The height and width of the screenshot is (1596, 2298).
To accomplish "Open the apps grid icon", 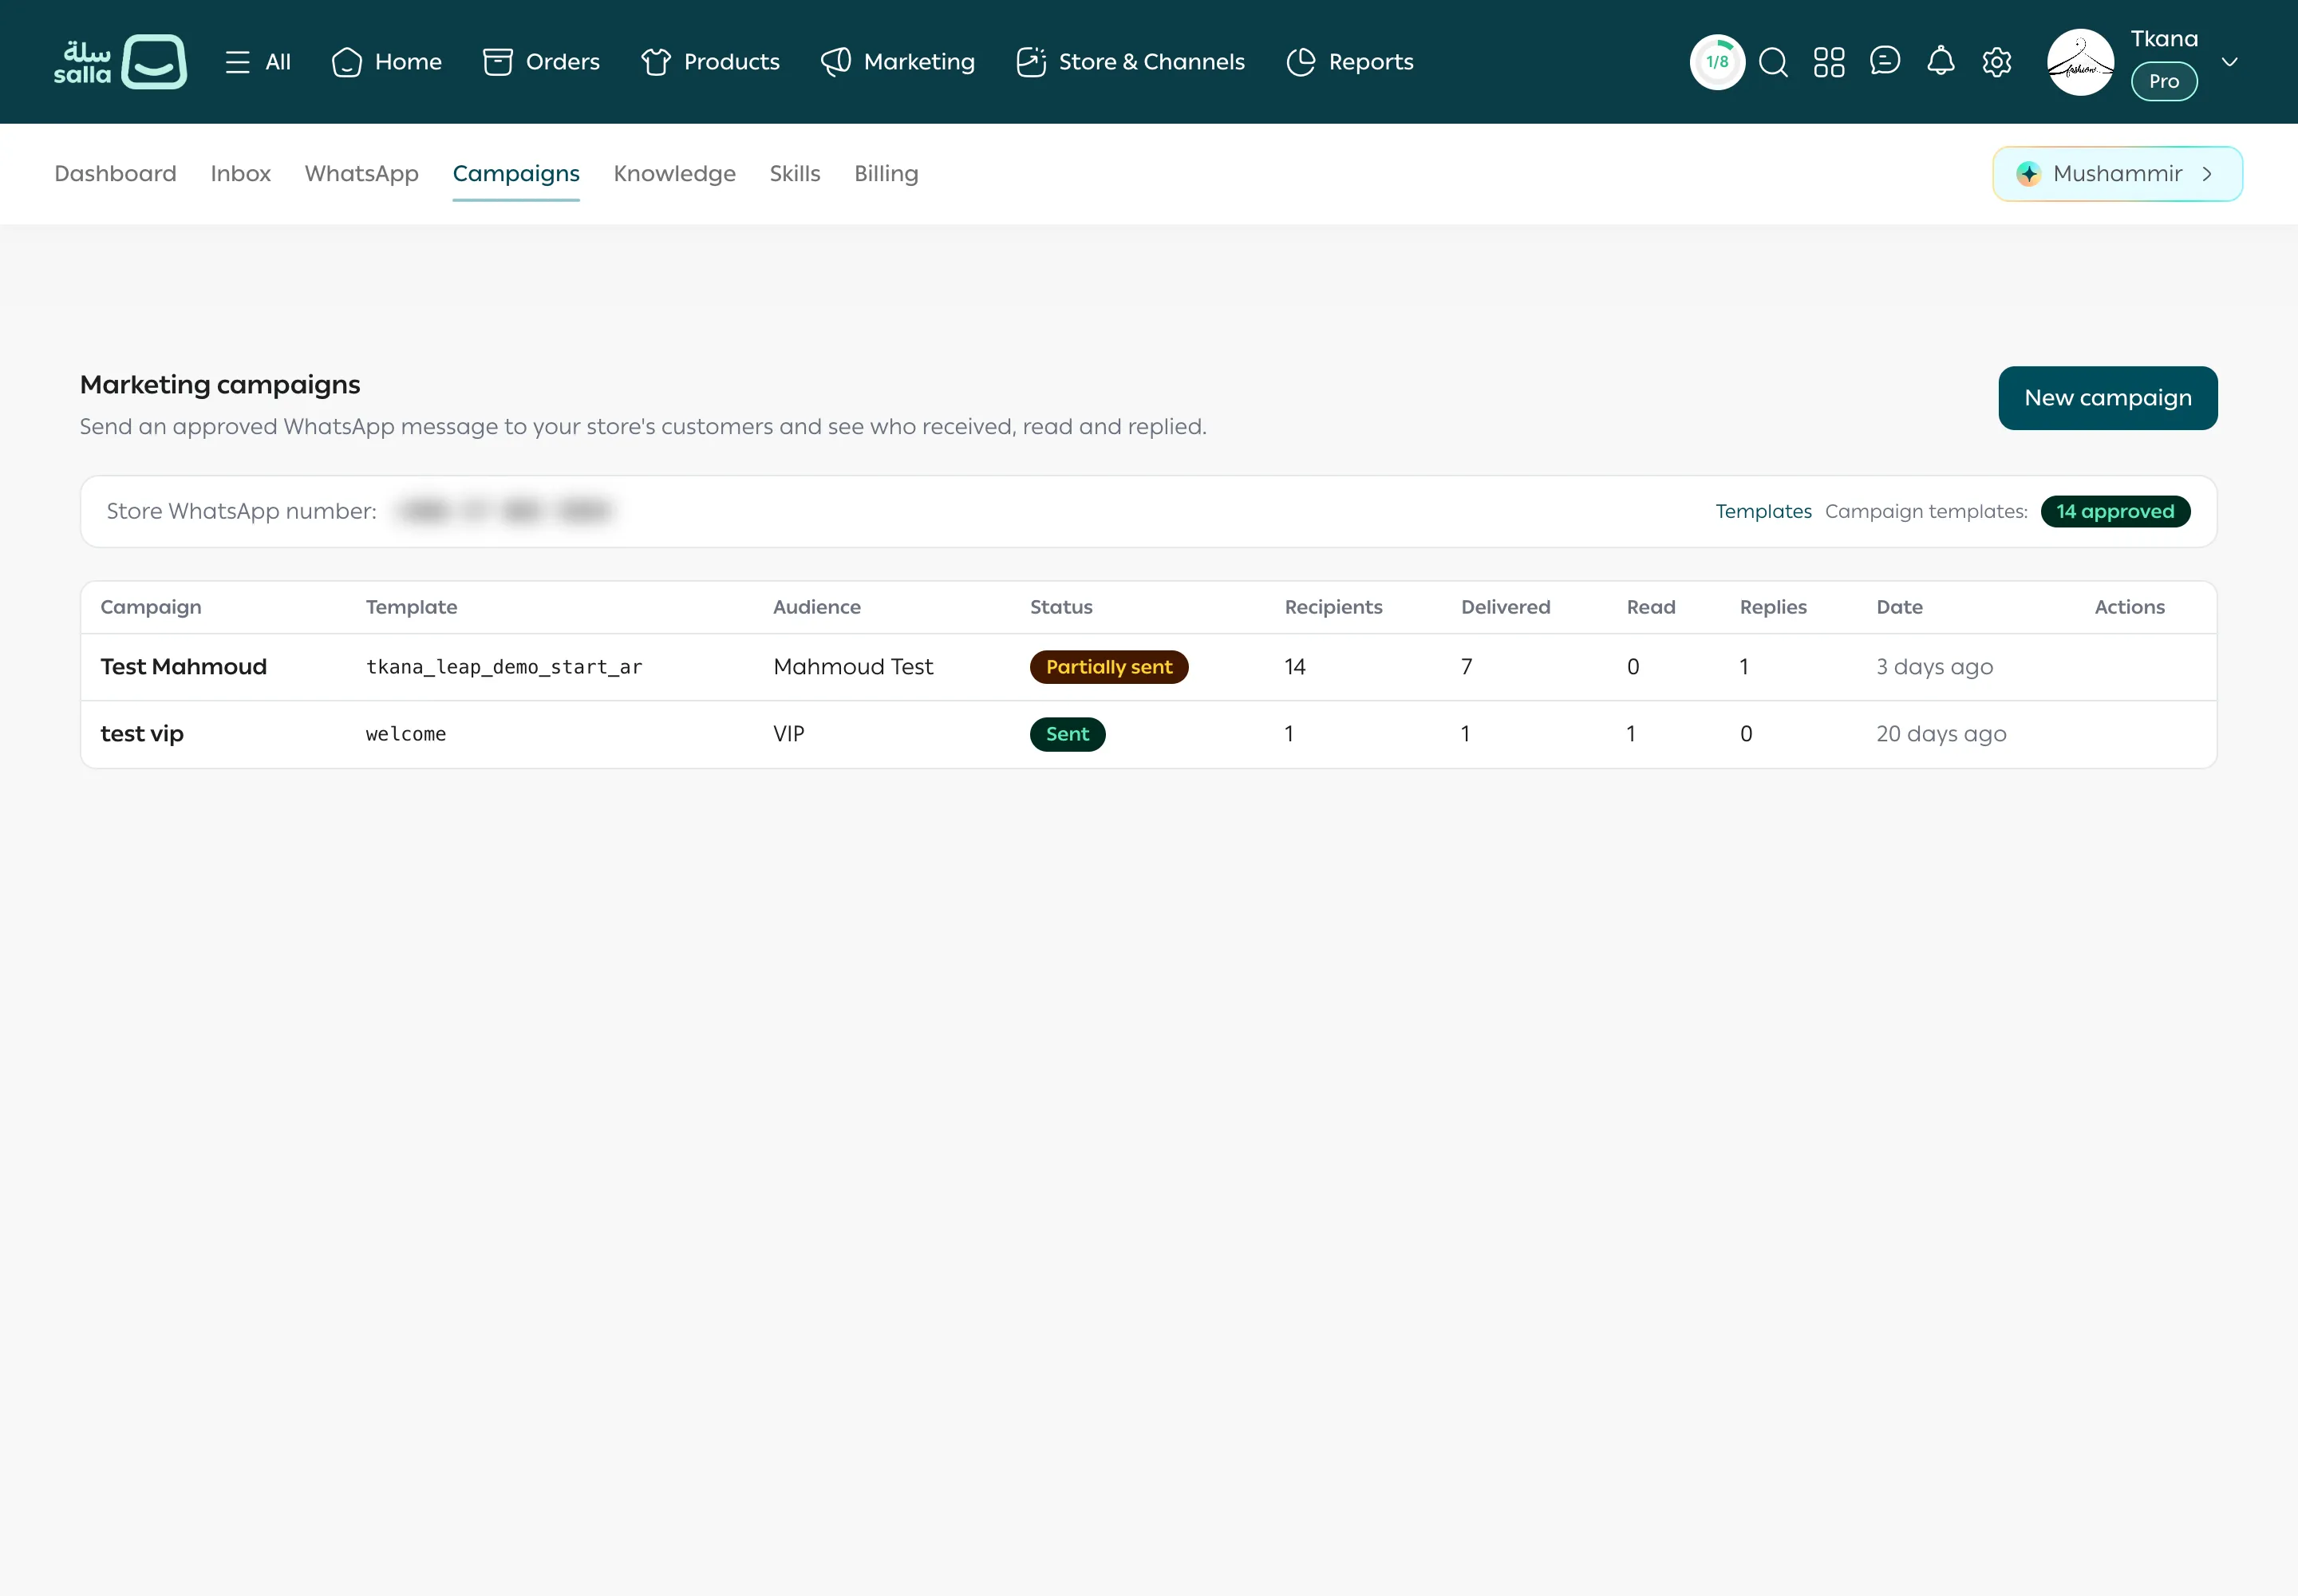I will pos(1829,62).
